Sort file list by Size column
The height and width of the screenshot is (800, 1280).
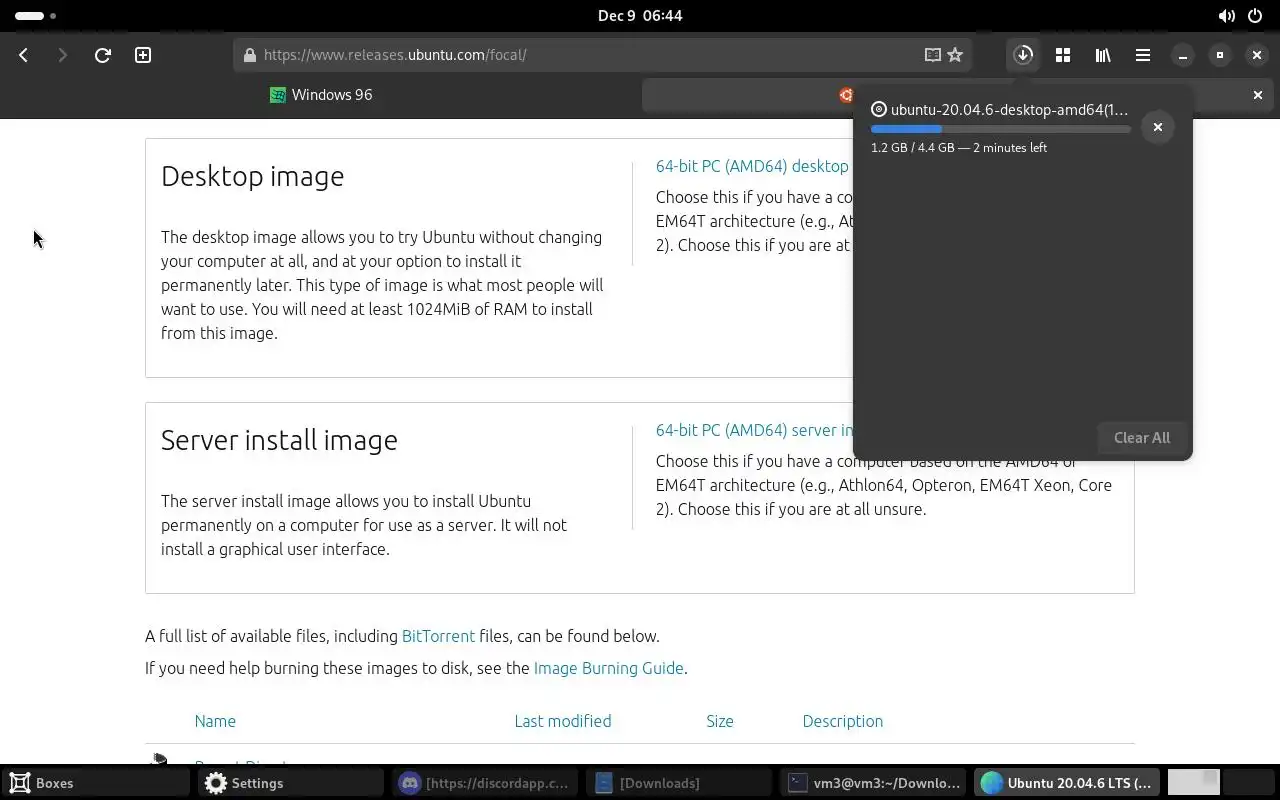[720, 721]
